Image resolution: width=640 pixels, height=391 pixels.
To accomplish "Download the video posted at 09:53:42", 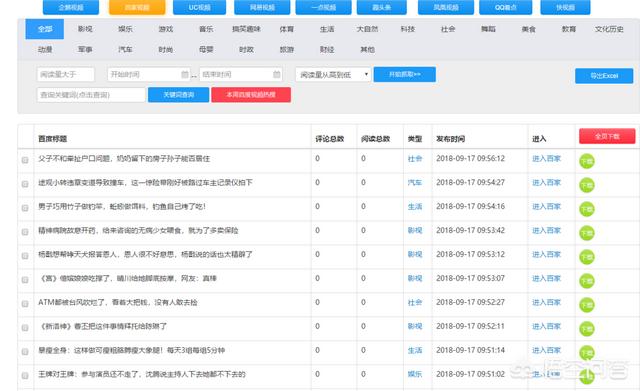I will coord(587,233).
